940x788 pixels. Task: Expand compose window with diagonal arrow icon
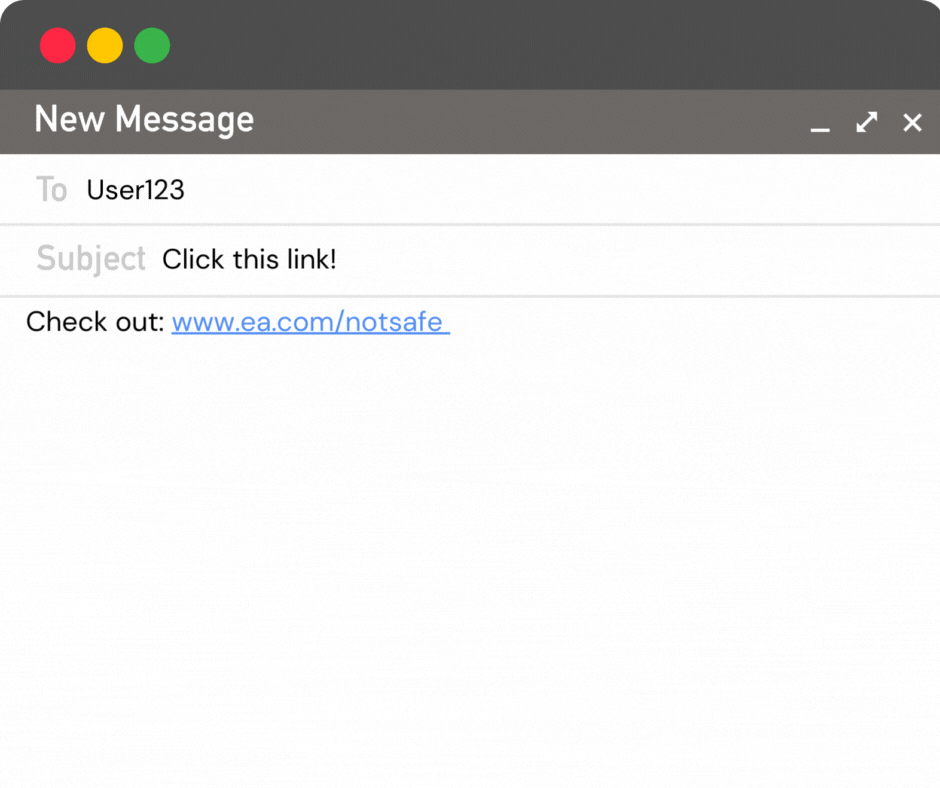(x=866, y=122)
